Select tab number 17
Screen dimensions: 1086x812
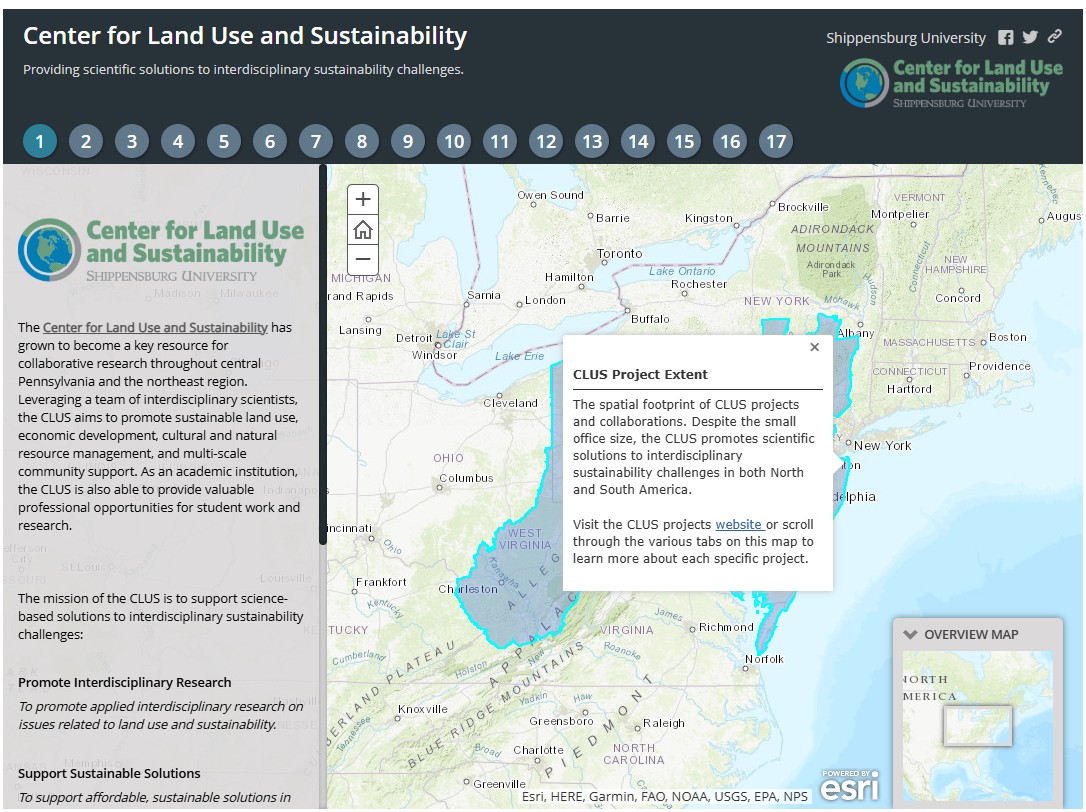pyautogui.click(x=776, y=142)
